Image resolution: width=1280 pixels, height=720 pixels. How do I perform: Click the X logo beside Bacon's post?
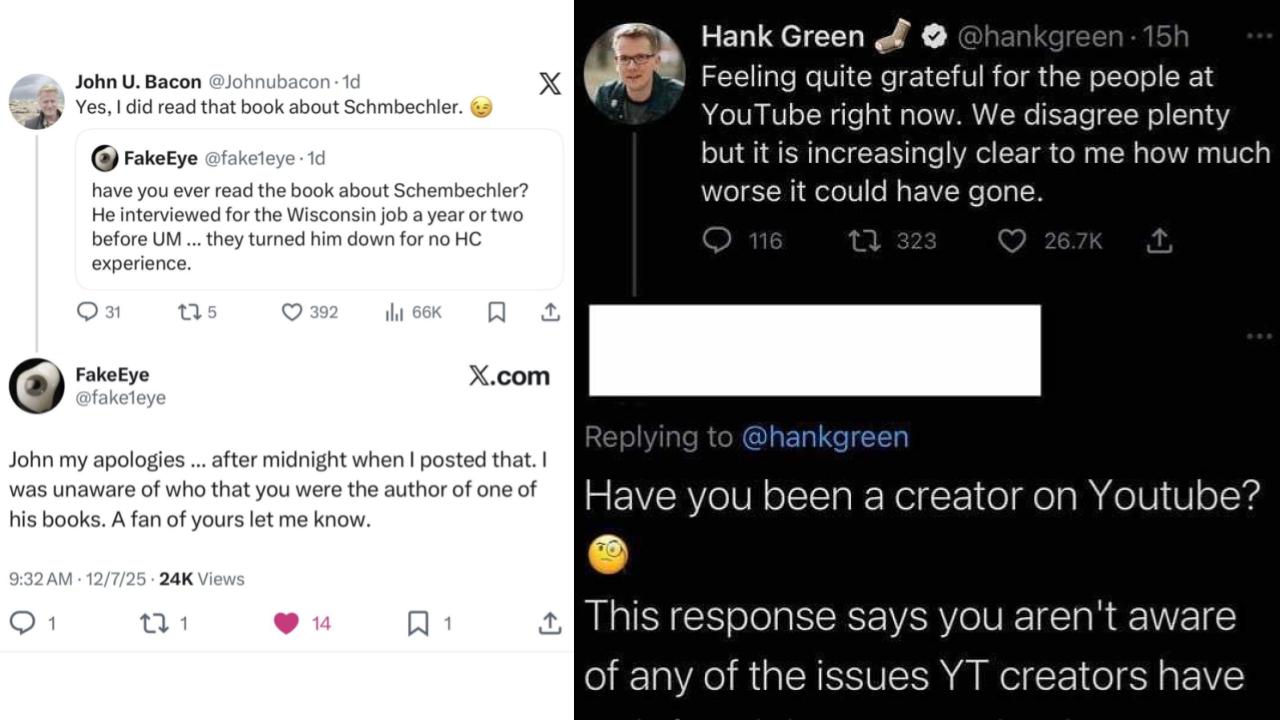pyautogui.click(x=550, y=83)
